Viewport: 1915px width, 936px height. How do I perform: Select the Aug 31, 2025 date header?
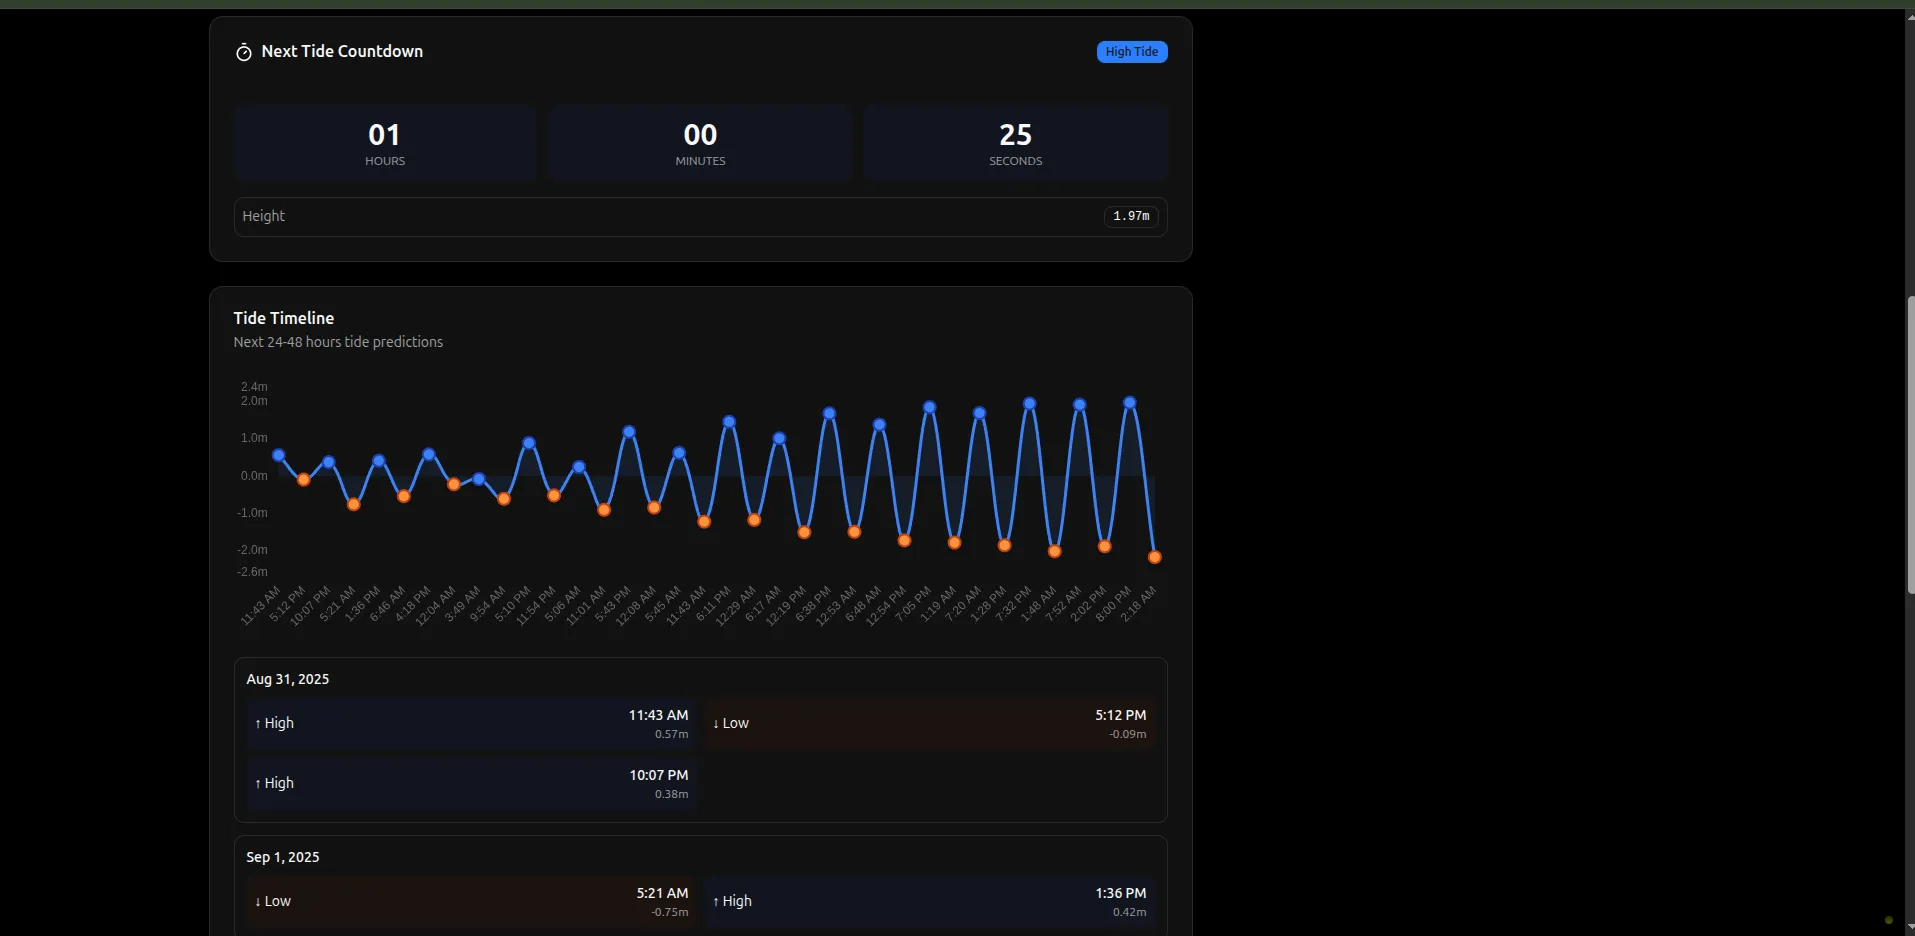click(287, 678)
